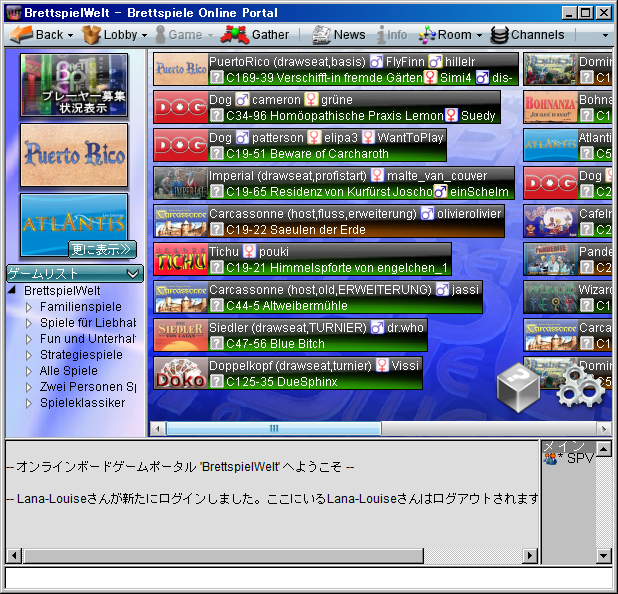Expand the Familienspiele tree node
This screenshot has height=594, width=618.
click(28, 307)
